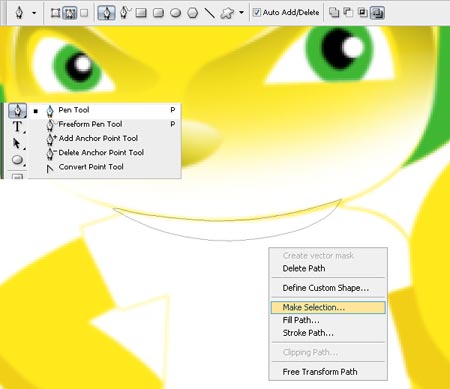The height and width of the screenshot is (389, 450).
Task: Click Intersect path areas icon
Action: (363, 13)
